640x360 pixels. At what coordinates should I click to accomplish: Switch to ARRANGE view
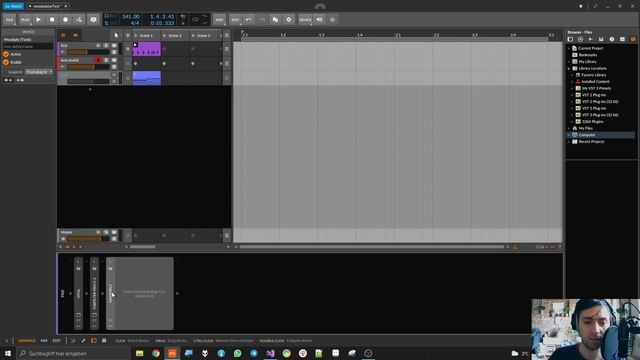[x=27, y=340]
